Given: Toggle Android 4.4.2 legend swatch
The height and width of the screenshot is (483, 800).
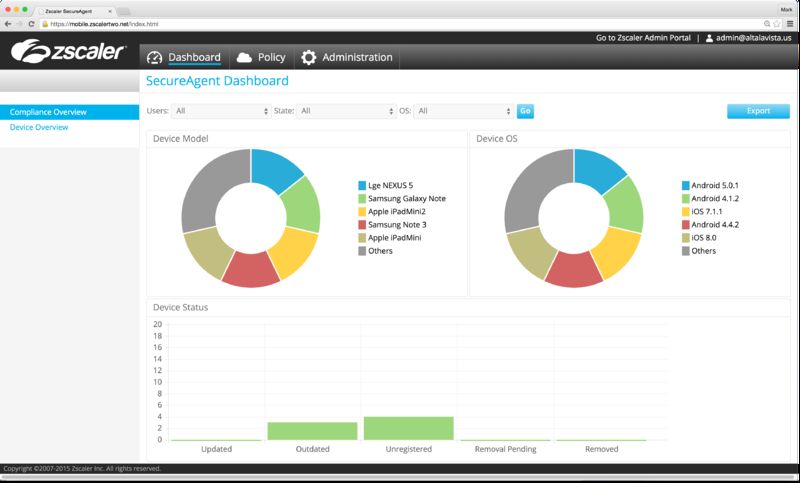Looking at the screenshot, I should pyautogui.click(x=686, y=225).
